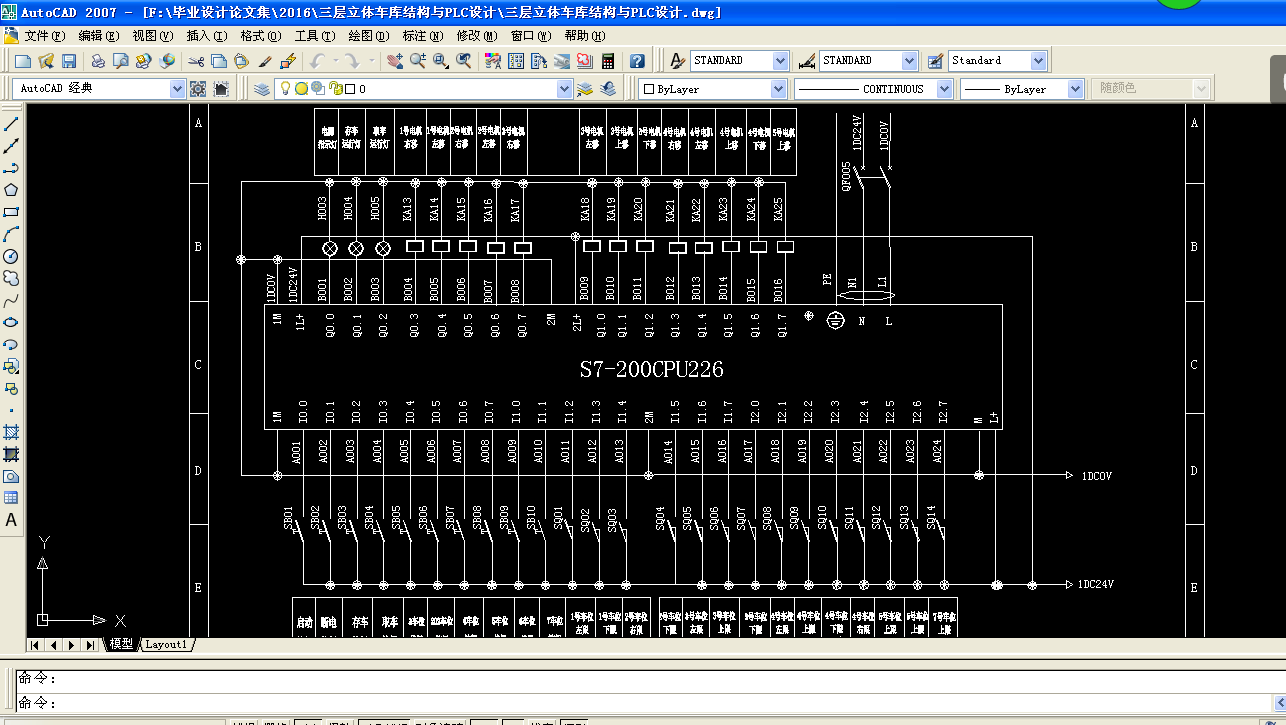The height and width of the screenshot is (725, 1286).
Task: Open the 格式 (Format) menu
Action: (261, 36)
